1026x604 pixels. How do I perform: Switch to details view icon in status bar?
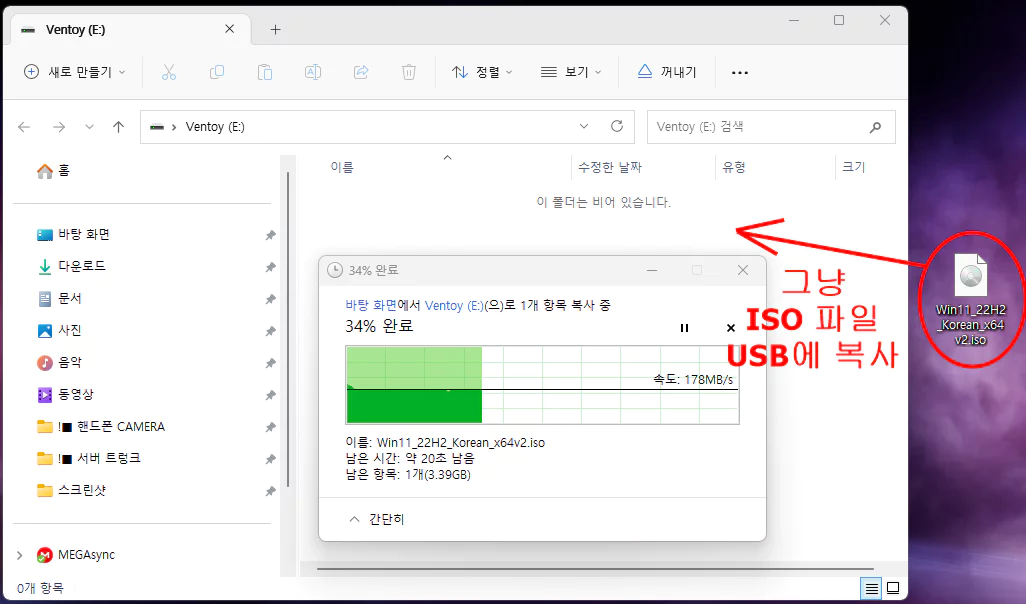point(872,588)
